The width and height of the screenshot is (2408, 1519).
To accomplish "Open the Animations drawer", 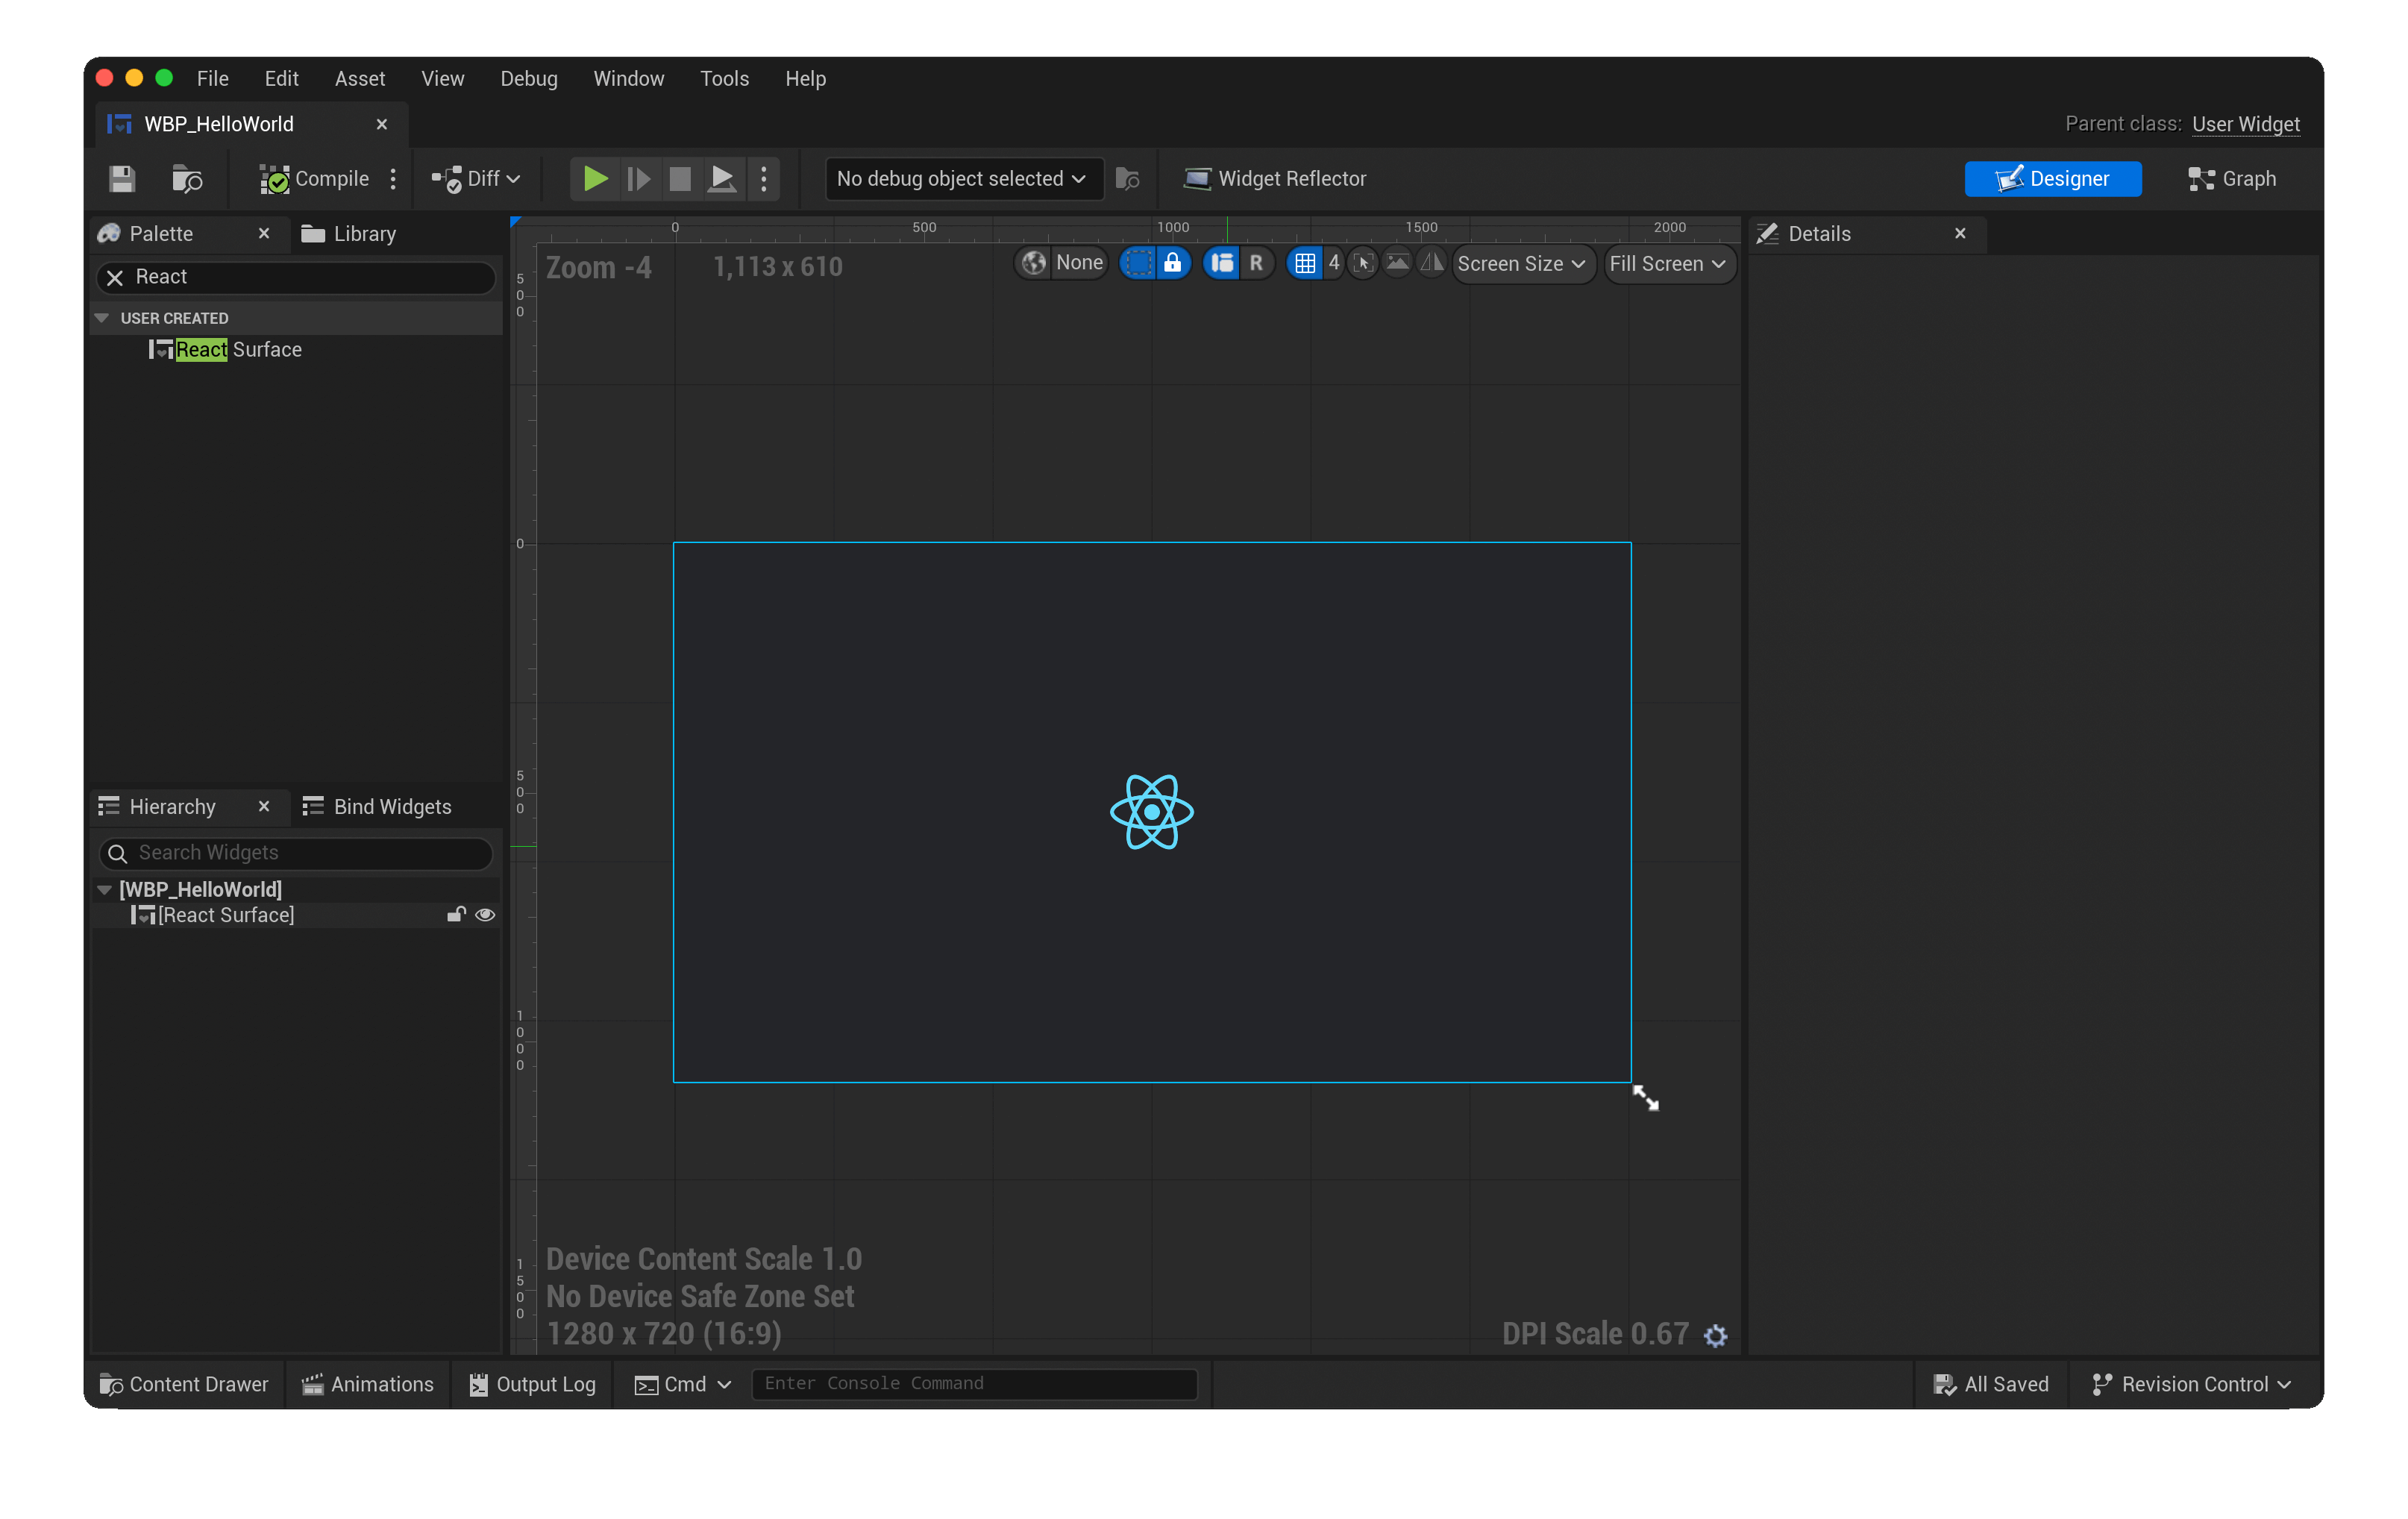I will point(368,1383).
